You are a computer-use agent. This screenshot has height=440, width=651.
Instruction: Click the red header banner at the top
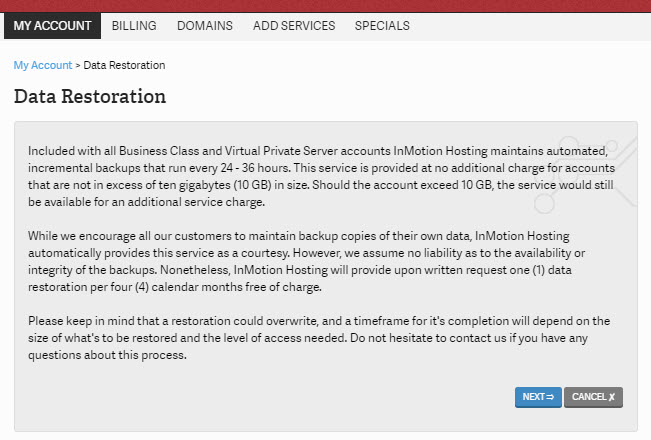[x=325, y=6]
